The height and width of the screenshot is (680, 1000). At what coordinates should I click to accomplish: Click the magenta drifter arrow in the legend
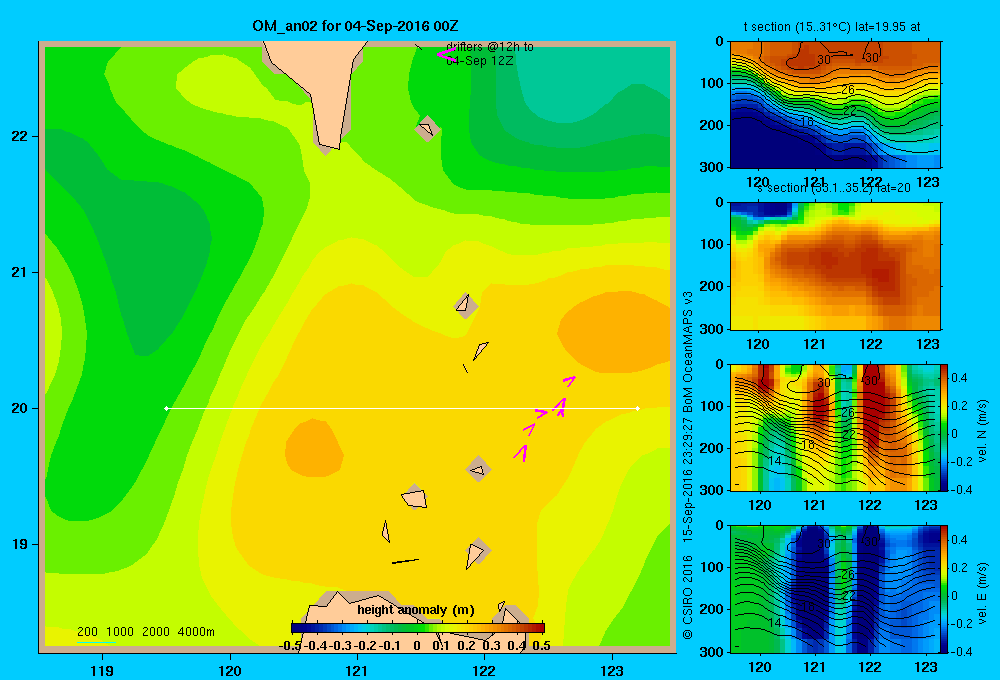coord(446,55)
